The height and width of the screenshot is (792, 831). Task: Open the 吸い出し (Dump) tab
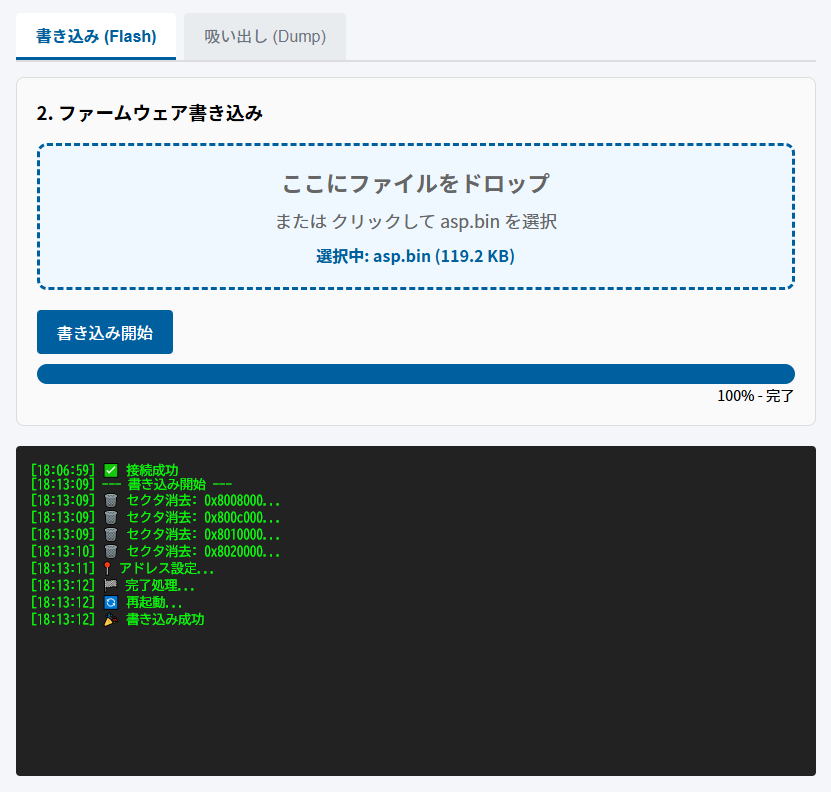(265, 36)
